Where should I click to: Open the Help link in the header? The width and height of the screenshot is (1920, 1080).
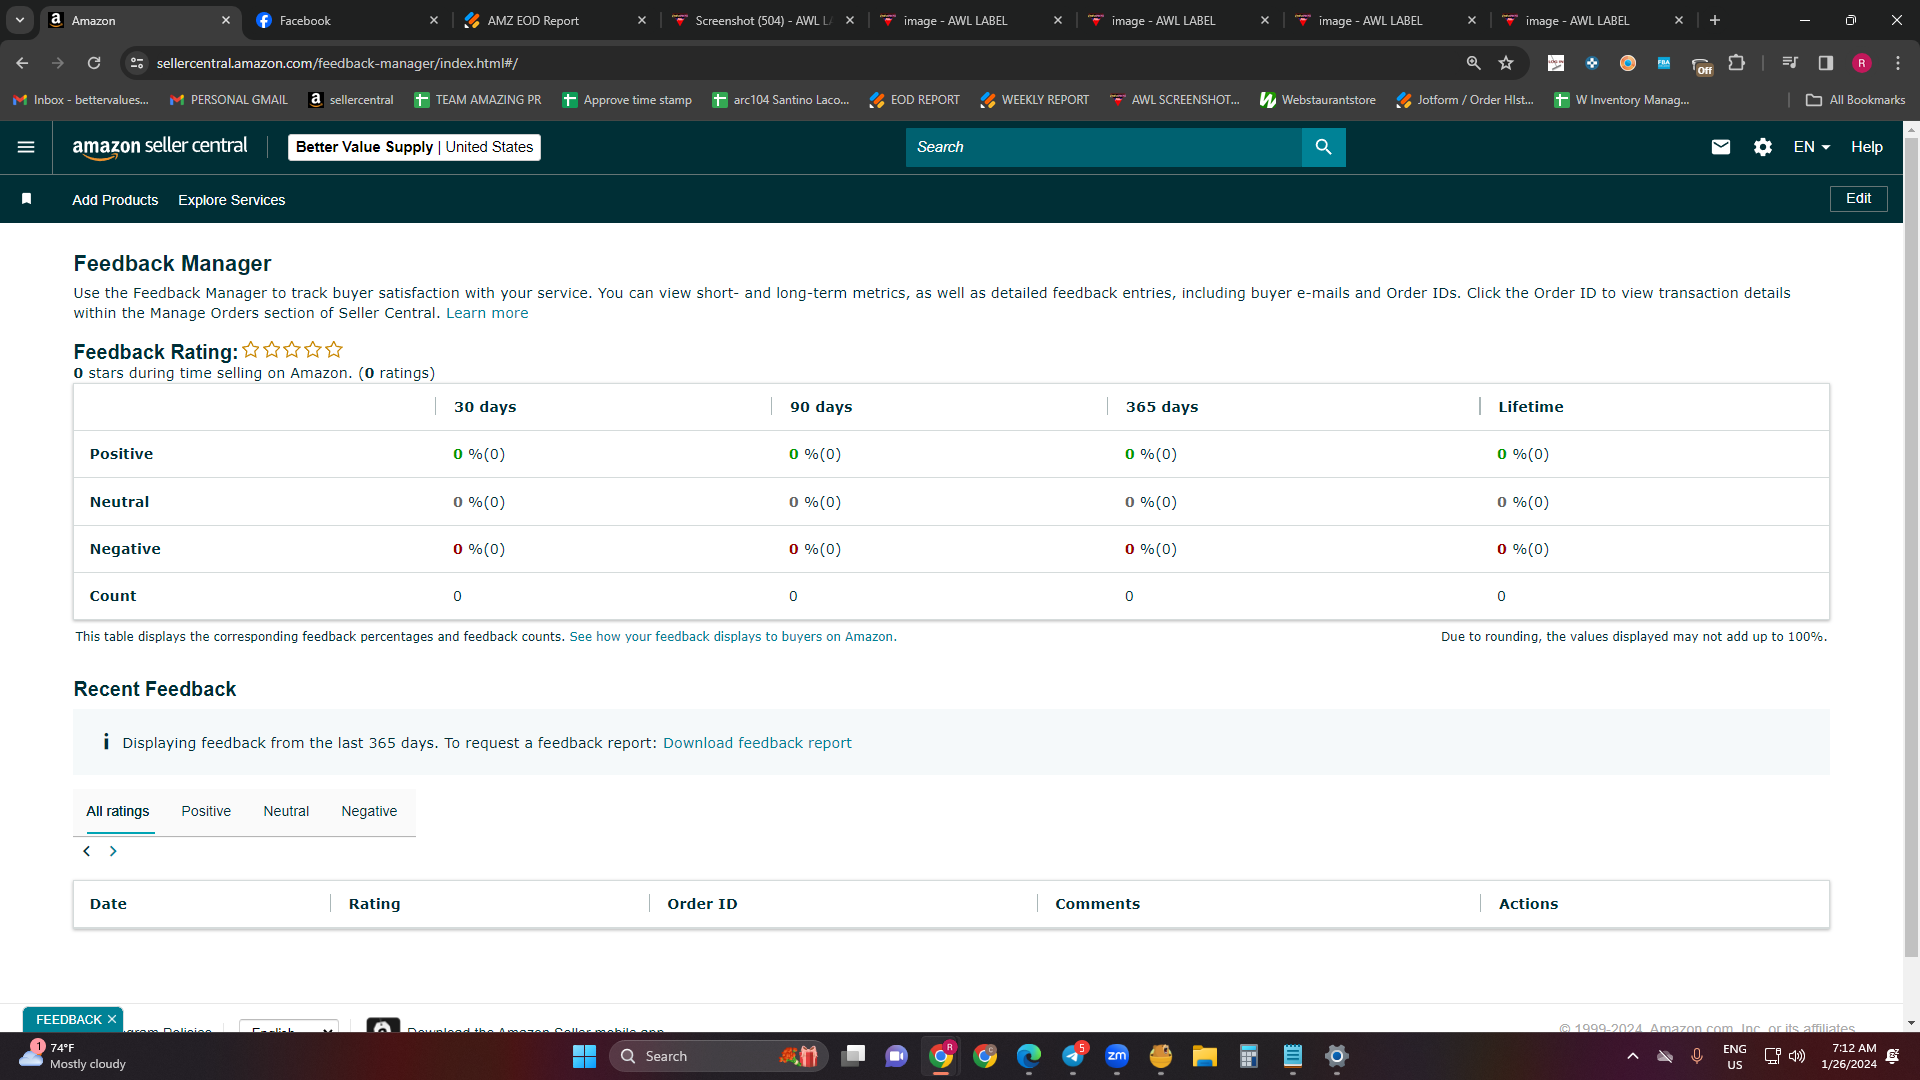(x=1866, y=147)
